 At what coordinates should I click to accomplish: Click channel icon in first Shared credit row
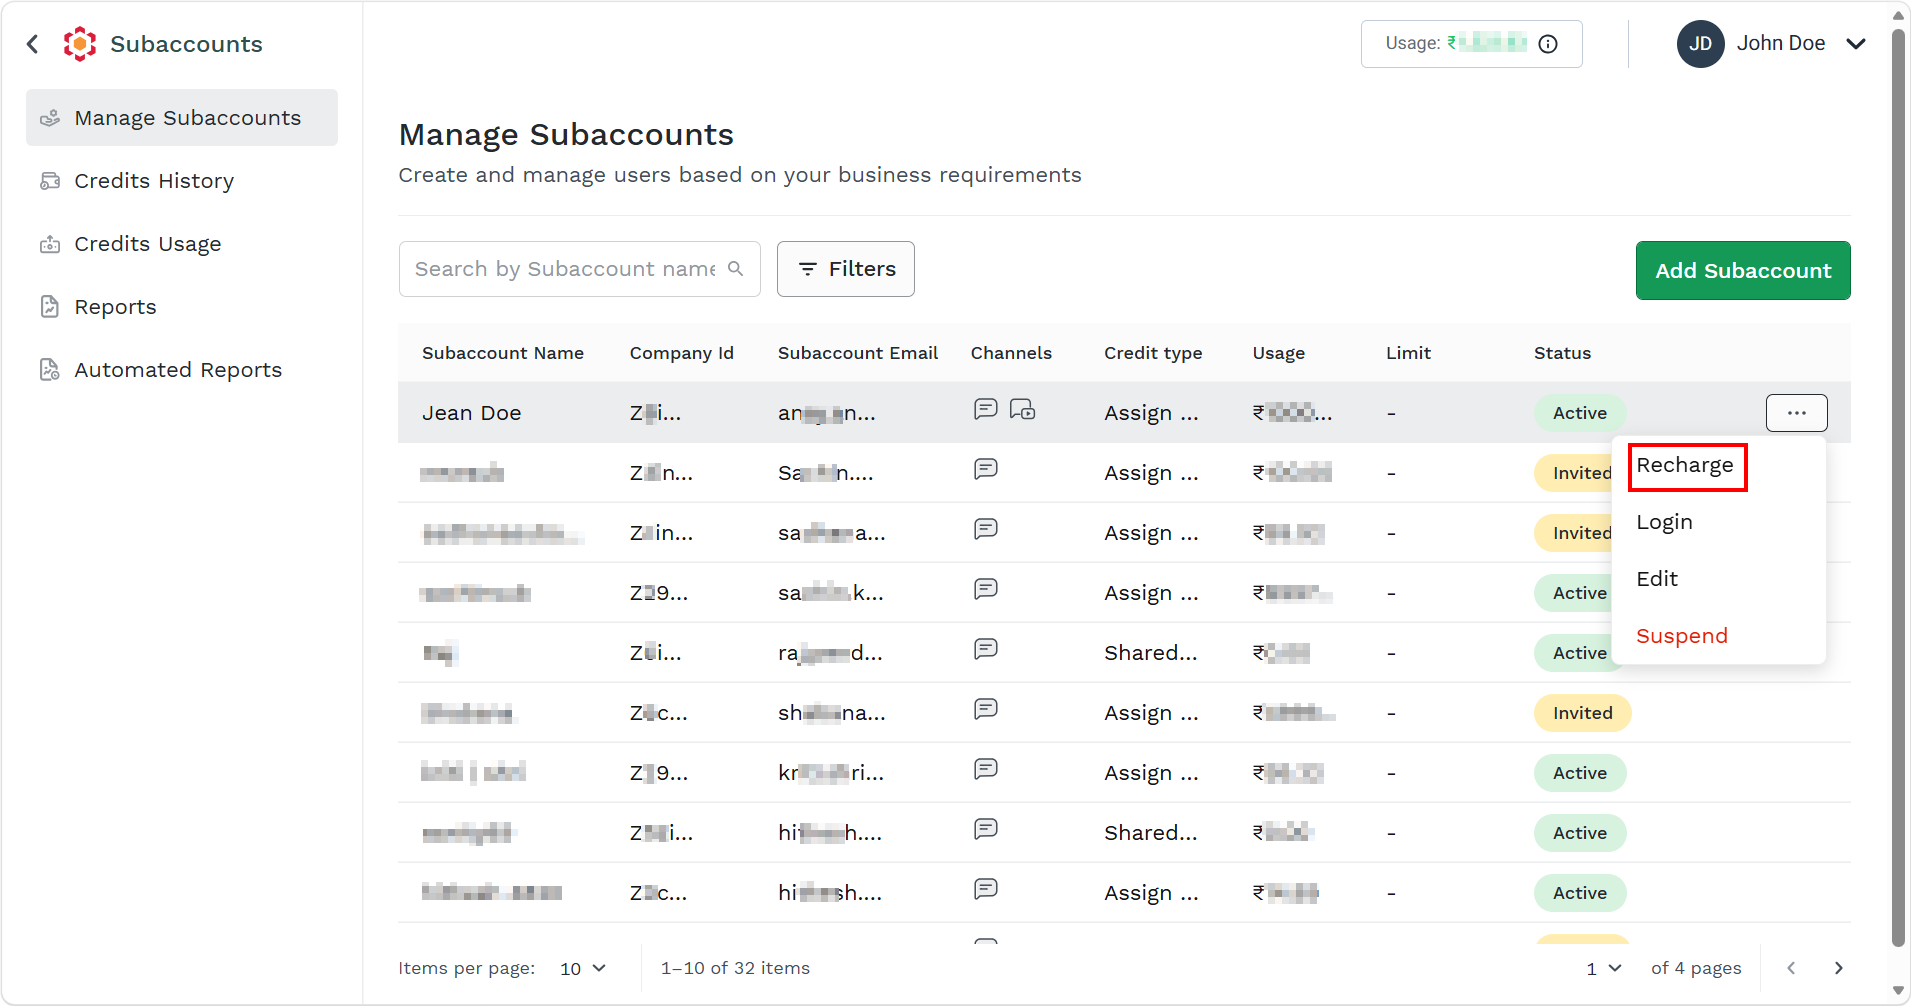point(986,649)
